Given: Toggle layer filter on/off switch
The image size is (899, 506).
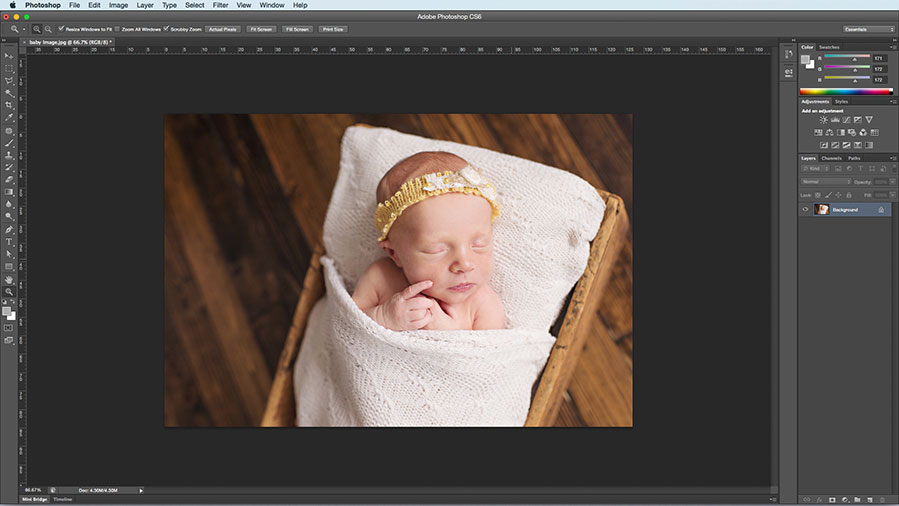Looking at the screenshot, I should (x=894, y=168).
